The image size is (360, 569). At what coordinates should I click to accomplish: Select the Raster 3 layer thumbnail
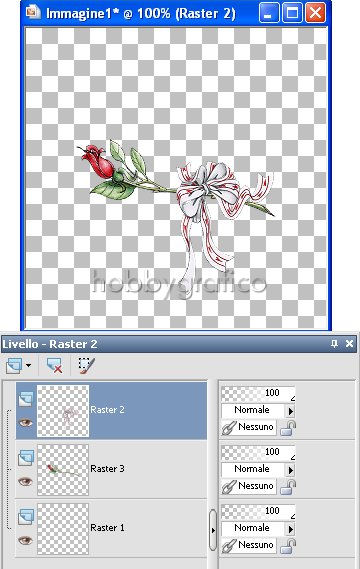tap(63, 470)
